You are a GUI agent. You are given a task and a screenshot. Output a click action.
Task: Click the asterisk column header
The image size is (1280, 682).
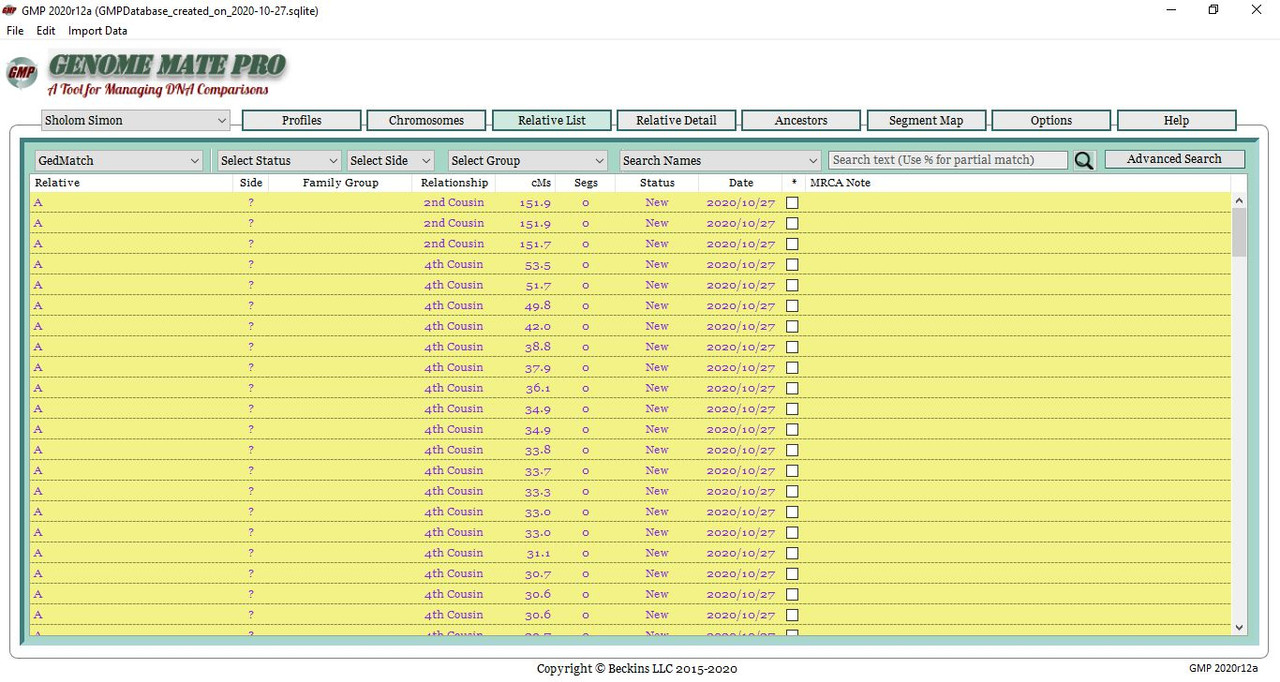(793, 183)
